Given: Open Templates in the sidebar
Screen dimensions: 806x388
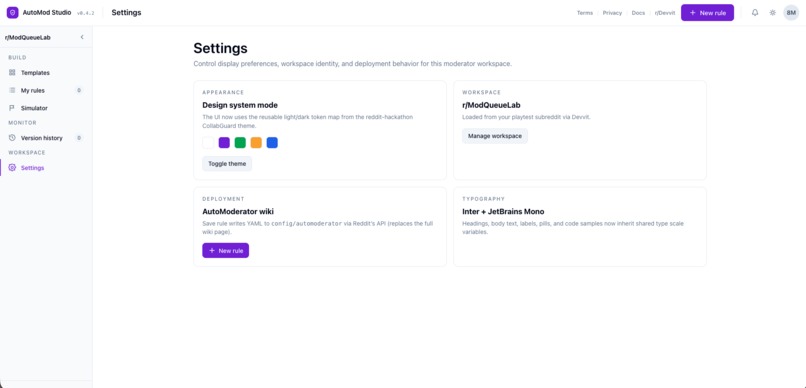Looking at the screenshot, I should (x=46, y=73).
